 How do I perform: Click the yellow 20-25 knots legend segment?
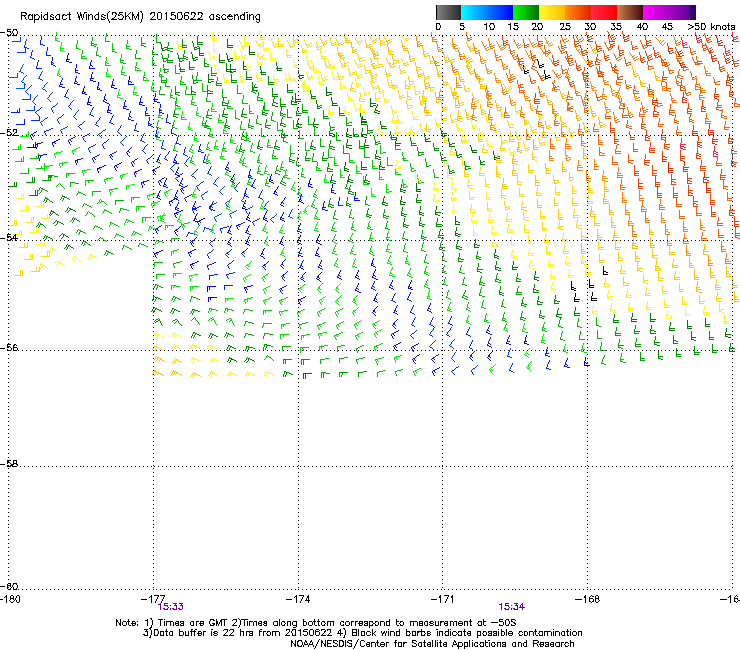(552, 12)
